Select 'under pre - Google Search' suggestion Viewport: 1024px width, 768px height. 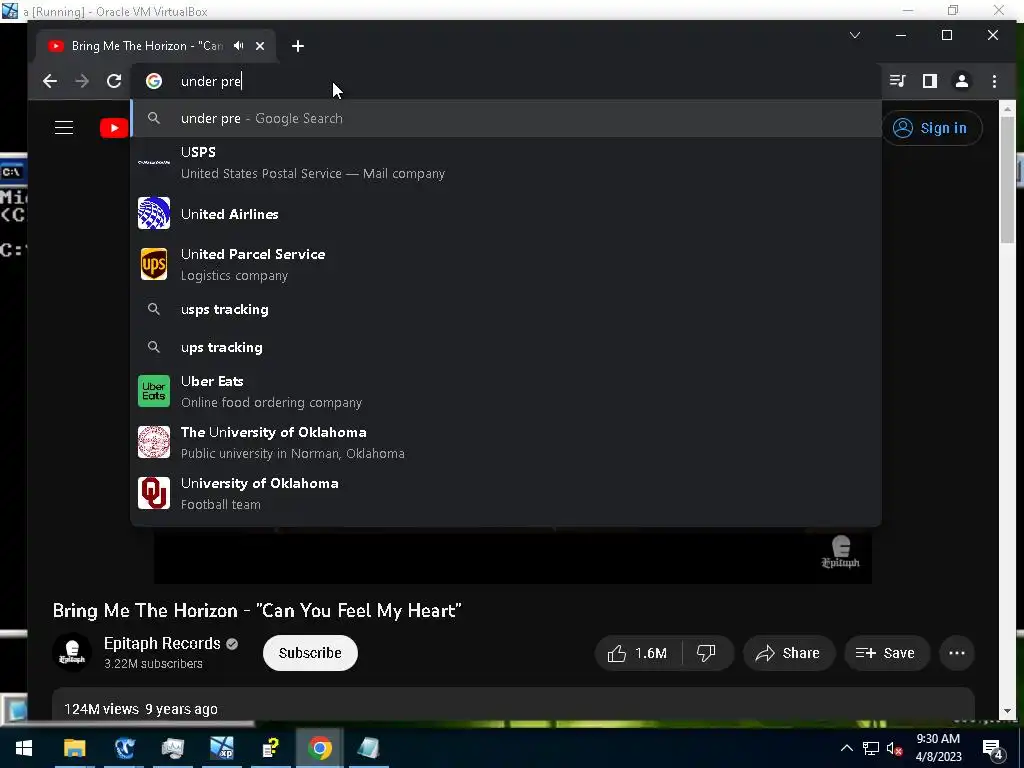tap(506, 118)
